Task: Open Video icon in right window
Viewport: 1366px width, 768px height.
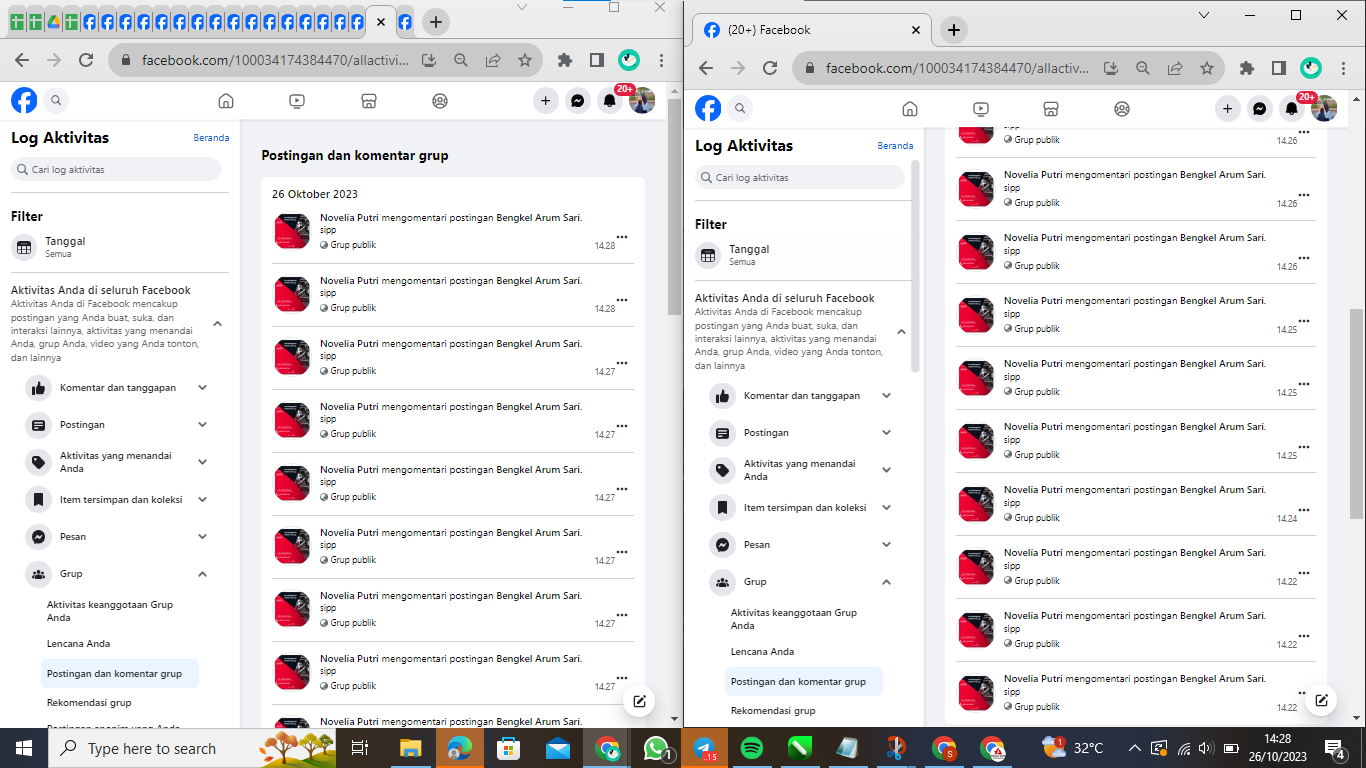Action: (981, 108)
